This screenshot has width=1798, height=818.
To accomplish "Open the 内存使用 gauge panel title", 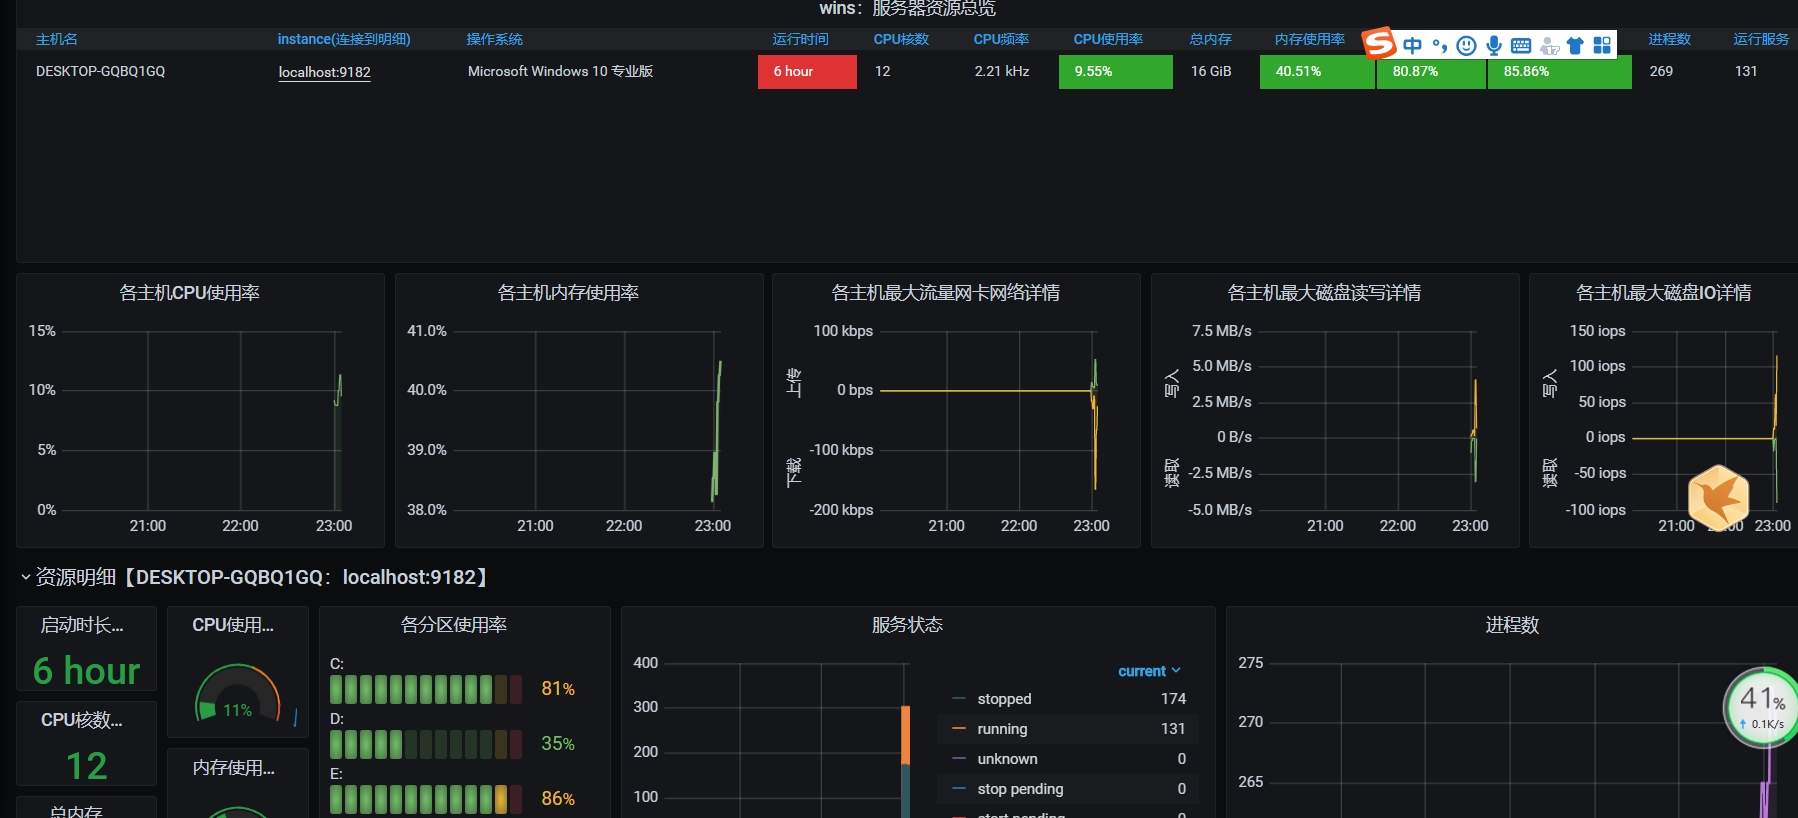I will (x=233, y=768).
